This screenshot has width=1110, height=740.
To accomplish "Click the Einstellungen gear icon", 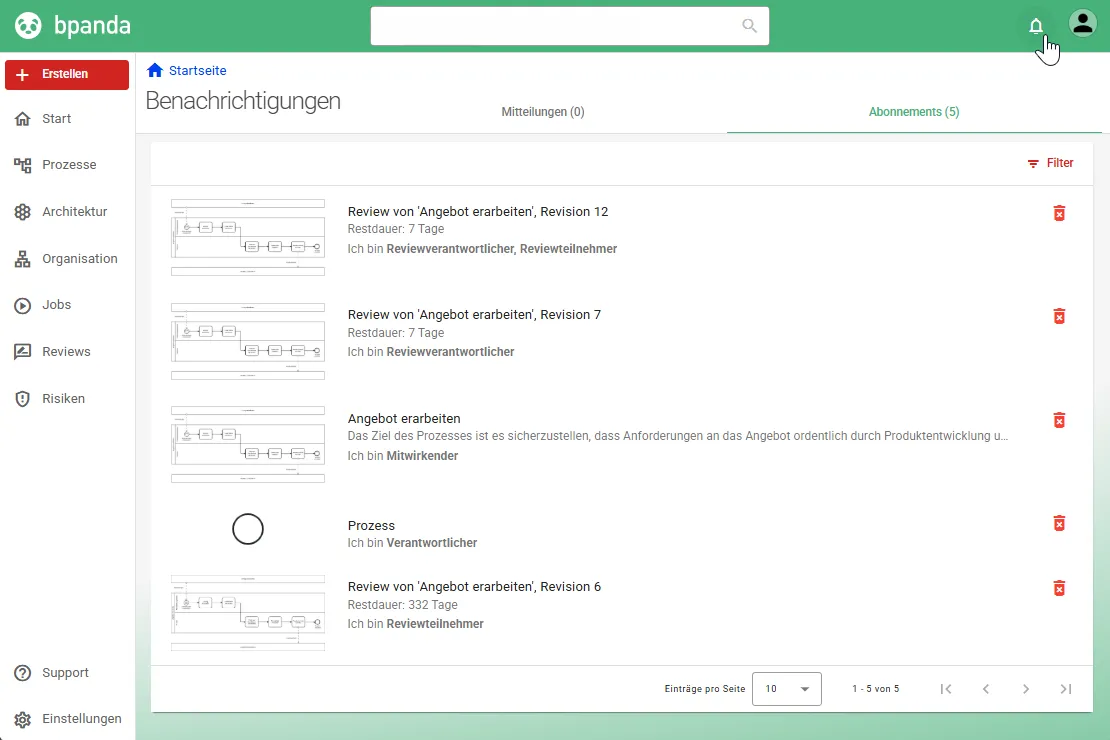I will click(23, 719).
